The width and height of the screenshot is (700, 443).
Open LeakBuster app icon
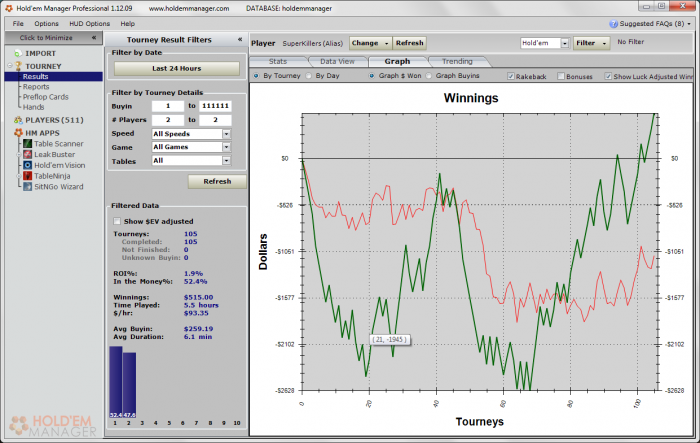coord(28,155)
